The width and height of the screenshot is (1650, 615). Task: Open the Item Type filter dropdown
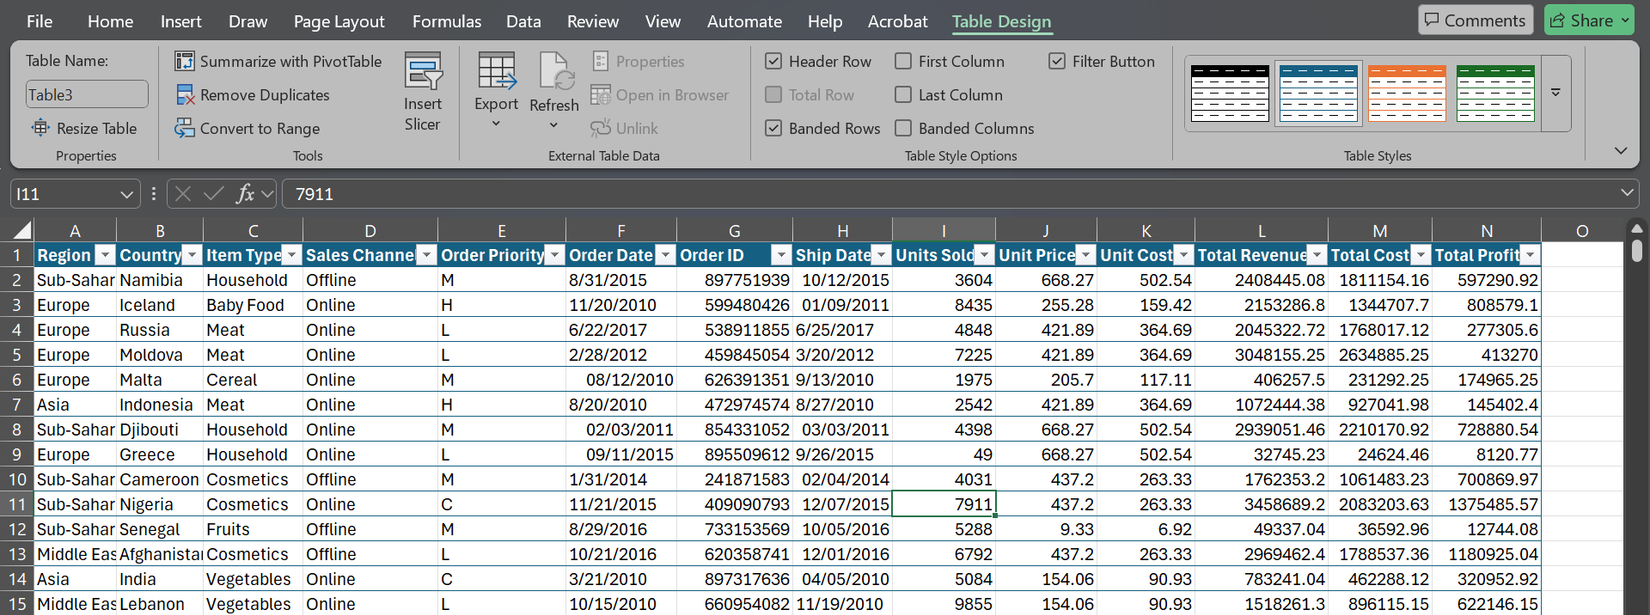click(x=291, y=255)
